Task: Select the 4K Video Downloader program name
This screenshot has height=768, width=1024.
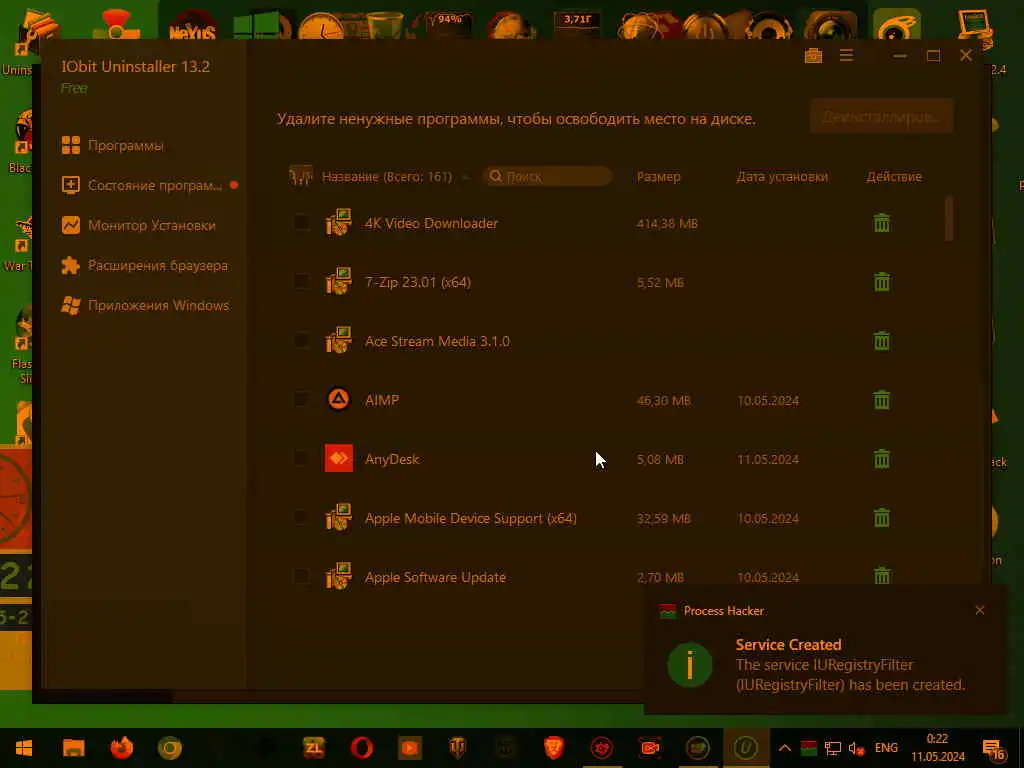Action: click(431, 223)
